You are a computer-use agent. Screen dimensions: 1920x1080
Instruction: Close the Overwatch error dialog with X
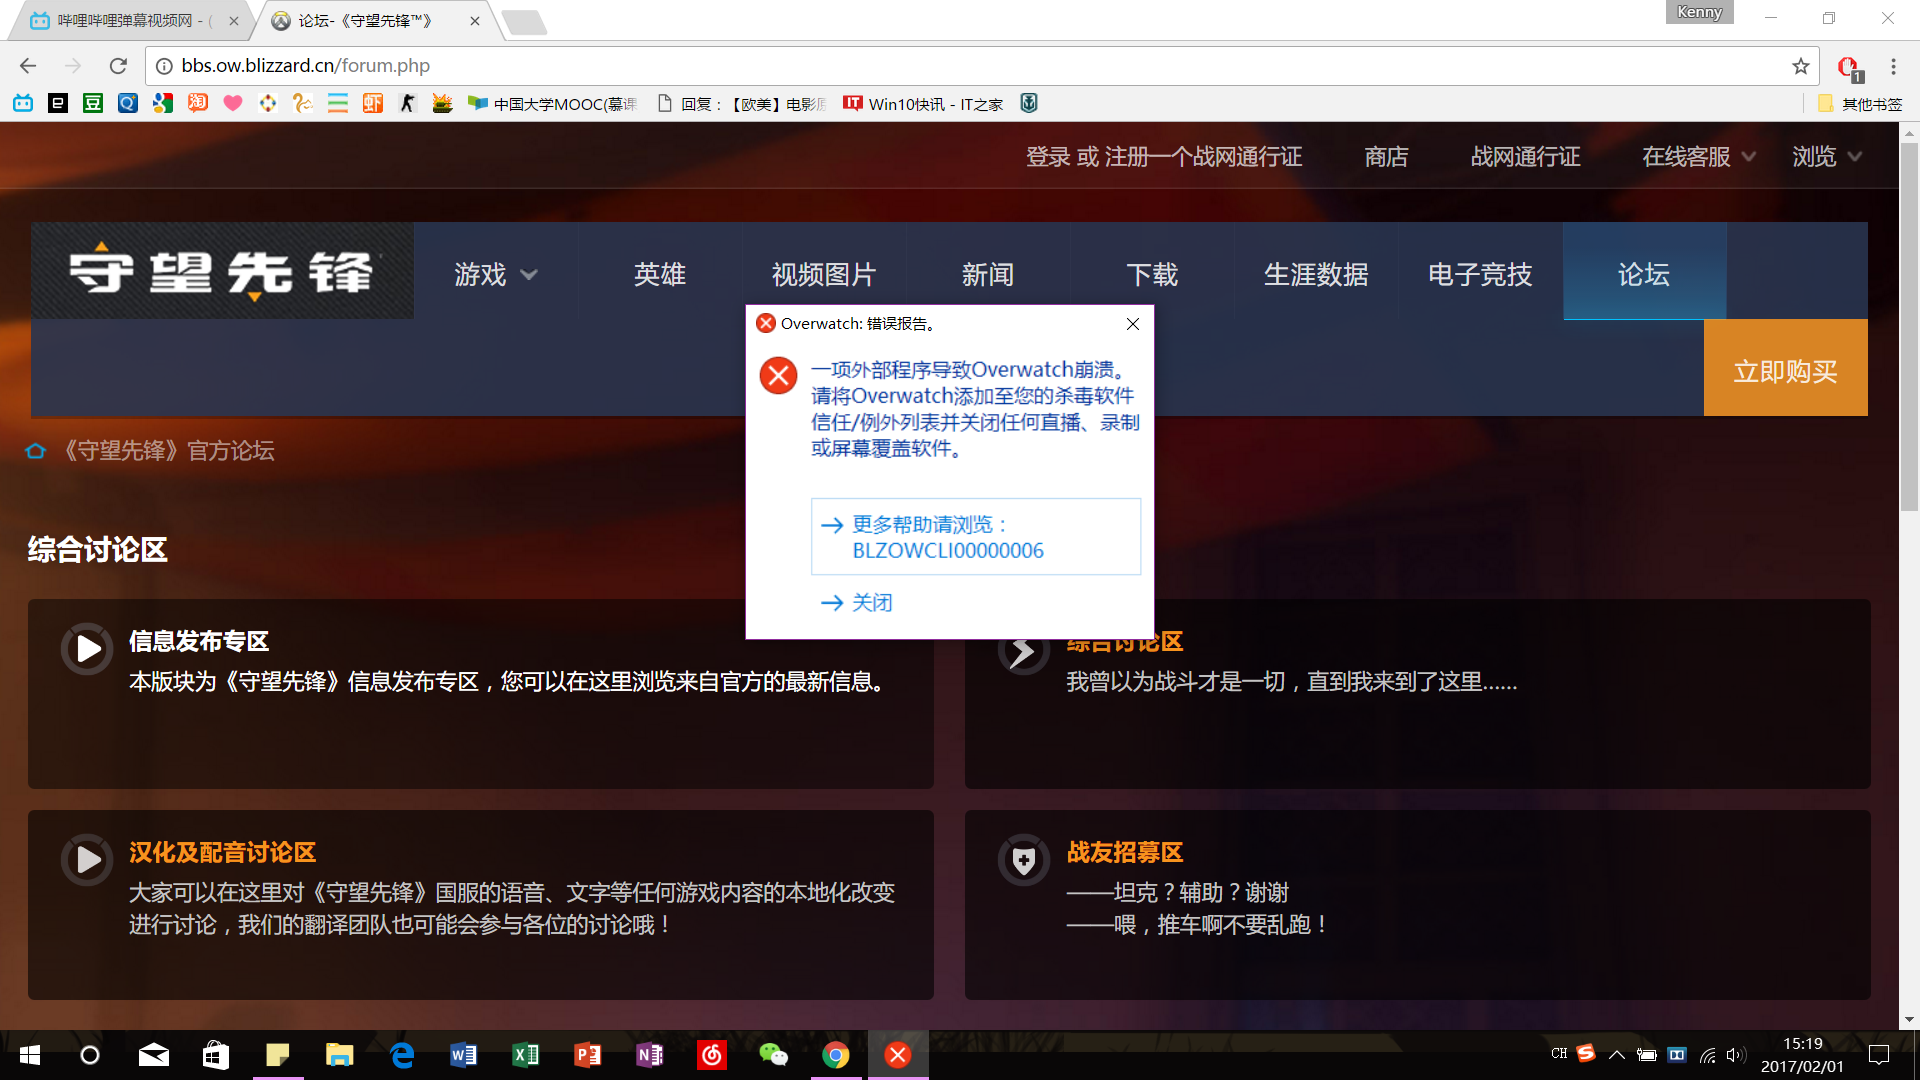click(1133, 324)
